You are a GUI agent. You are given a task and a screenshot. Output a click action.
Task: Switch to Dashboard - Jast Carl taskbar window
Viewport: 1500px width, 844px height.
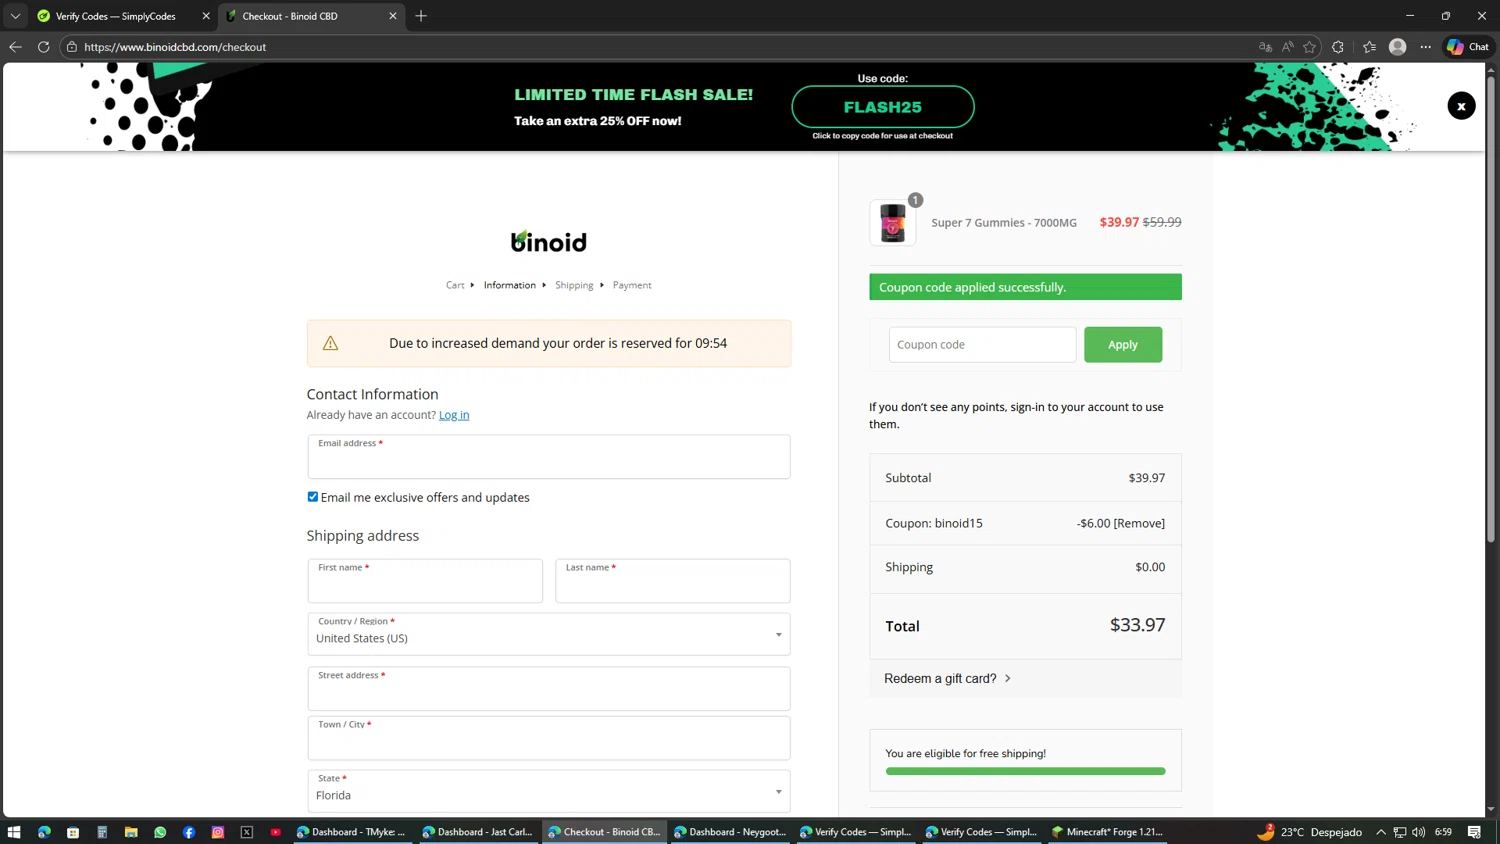point(478,832)
